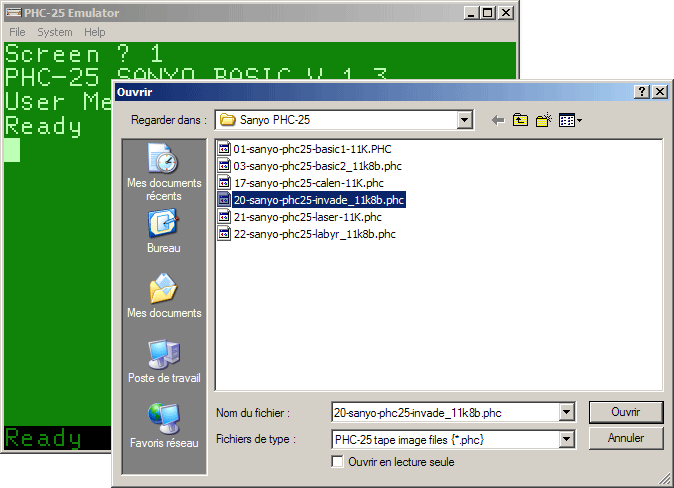Click the Ouvrir button
Image resolution: width=674 pixels, height=488 pixels.
[x=625, y=412]
